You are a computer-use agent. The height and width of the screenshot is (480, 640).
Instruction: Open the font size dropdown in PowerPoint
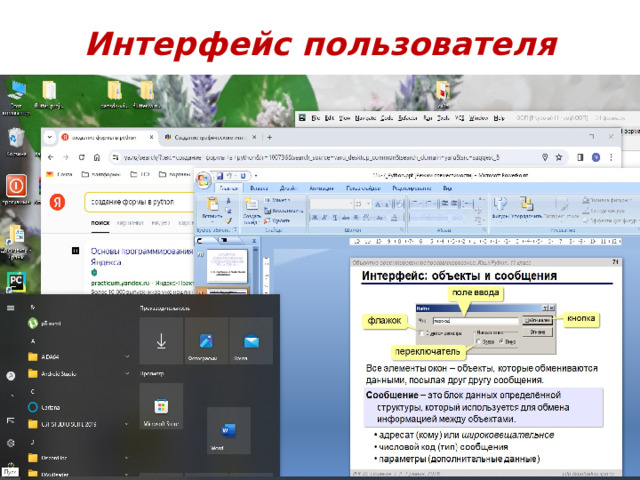pyautogui.click(x=368, y=204)
